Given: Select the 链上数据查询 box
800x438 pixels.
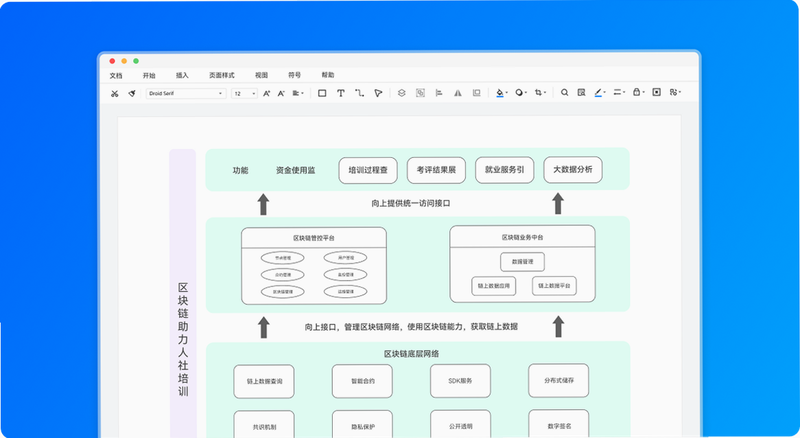Looking at the screenshot, I should coord(264,381).
